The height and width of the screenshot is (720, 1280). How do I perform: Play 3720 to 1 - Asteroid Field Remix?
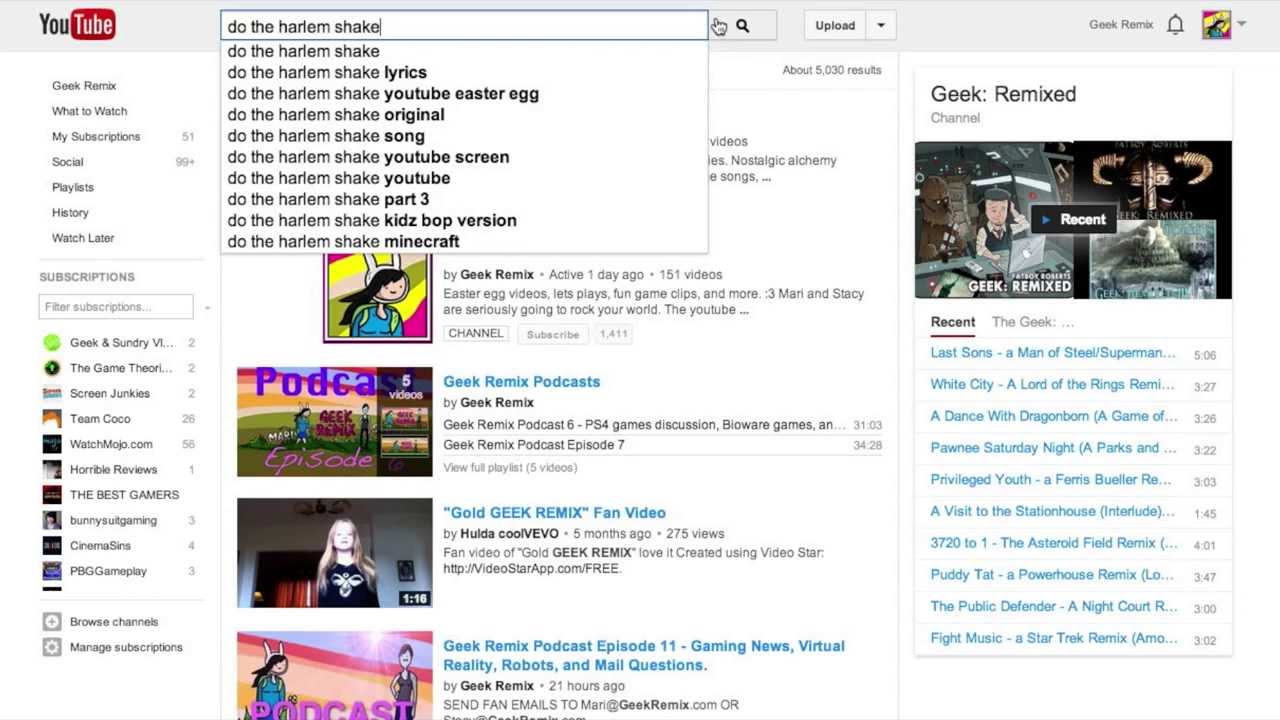coord(1055,543)
